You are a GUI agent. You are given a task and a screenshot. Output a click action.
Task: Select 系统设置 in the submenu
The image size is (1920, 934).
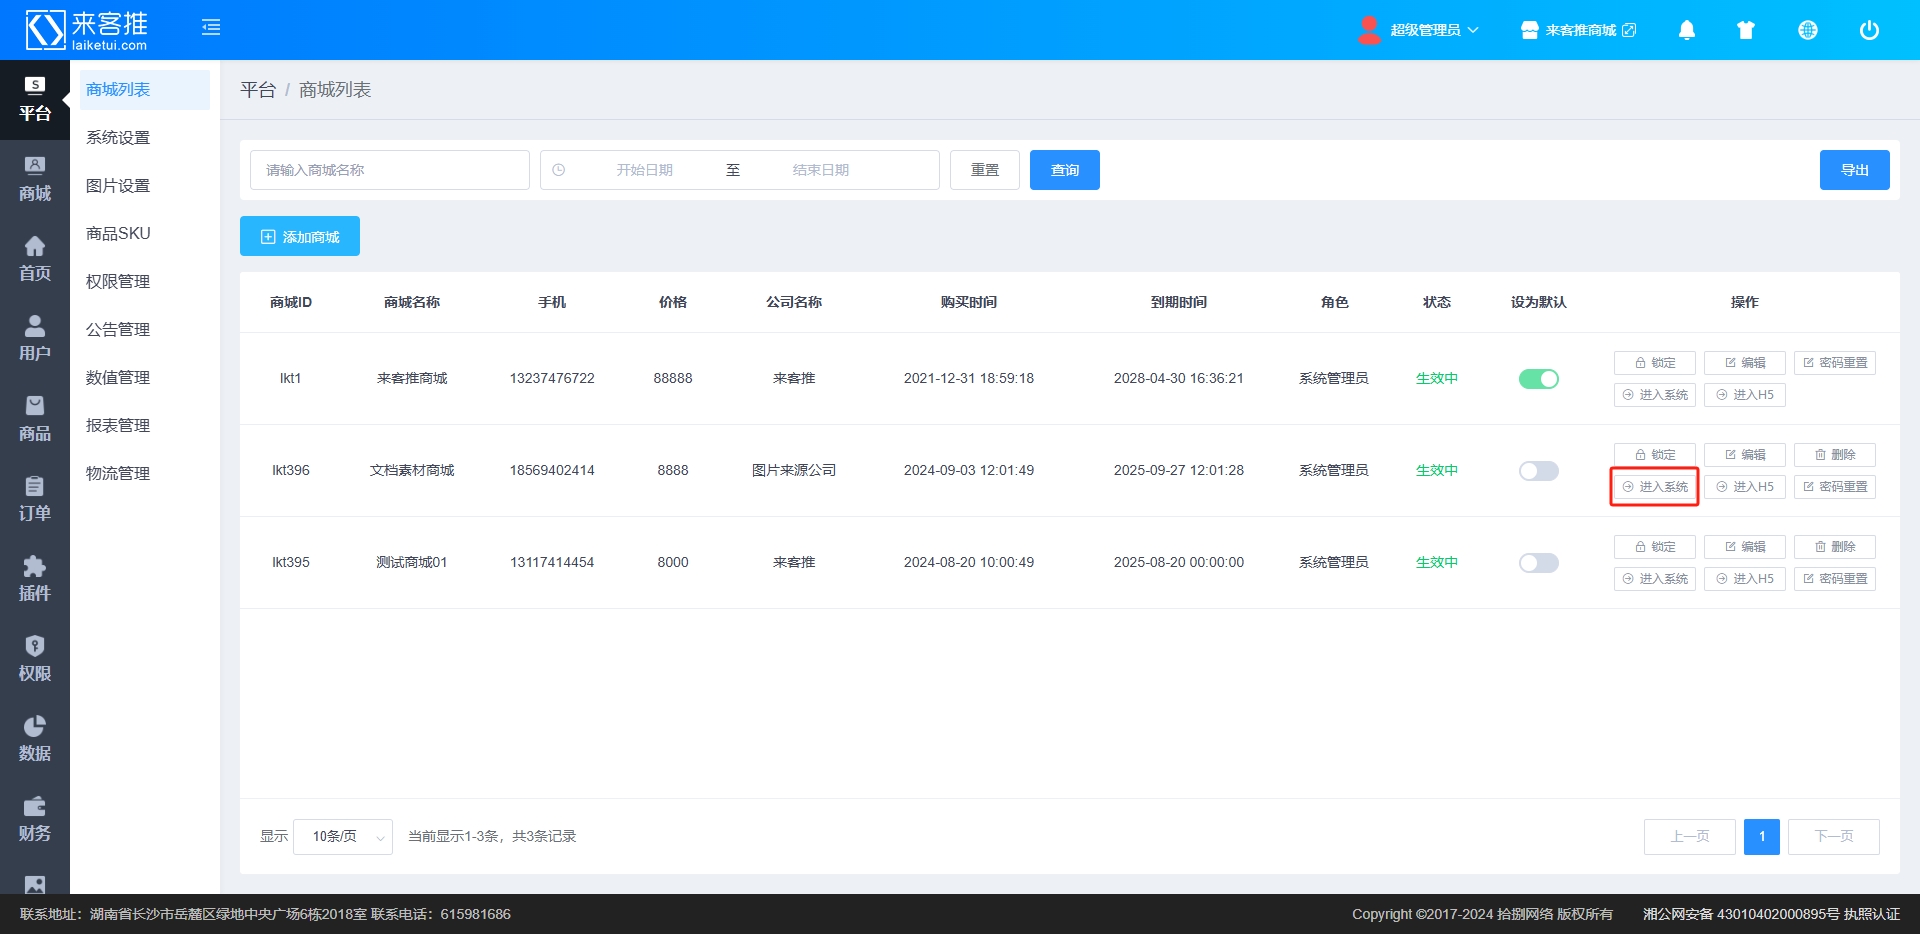pos(118,138)
